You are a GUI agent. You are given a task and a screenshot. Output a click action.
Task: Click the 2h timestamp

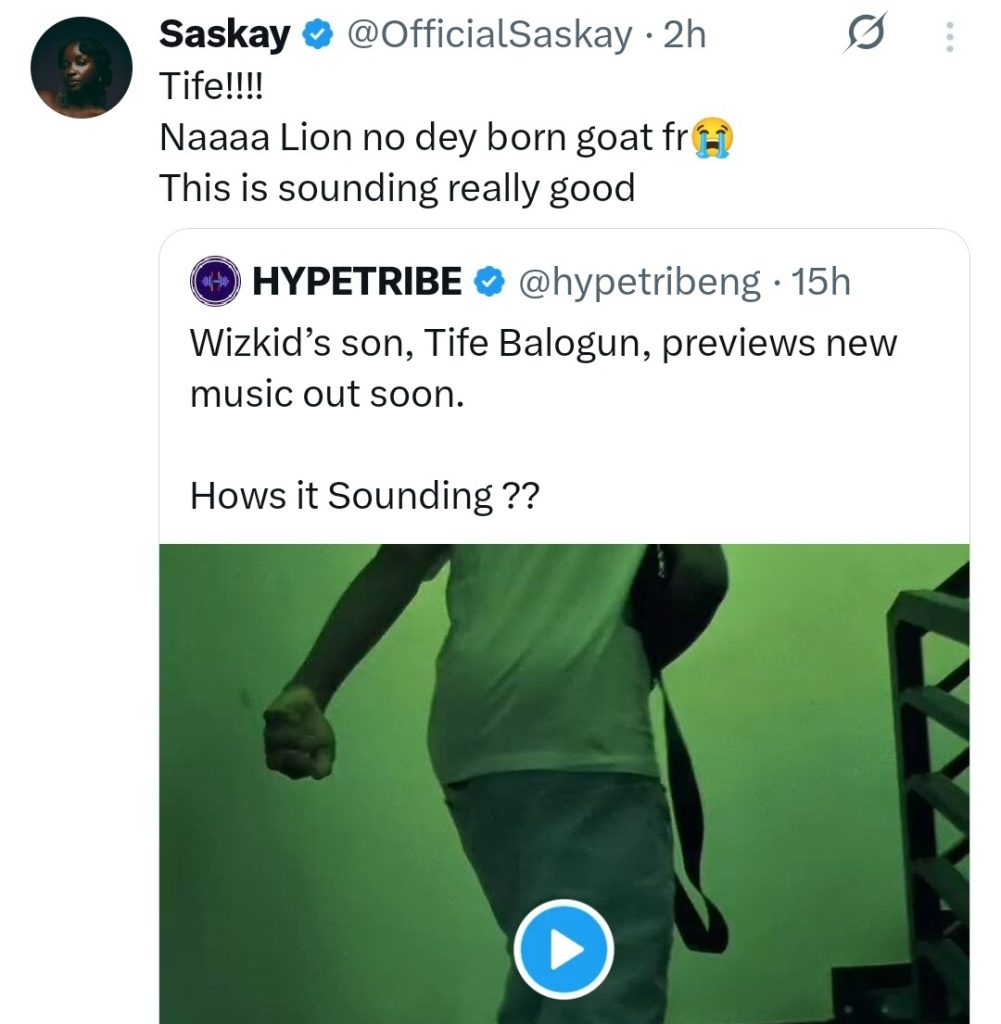(685, 36)
